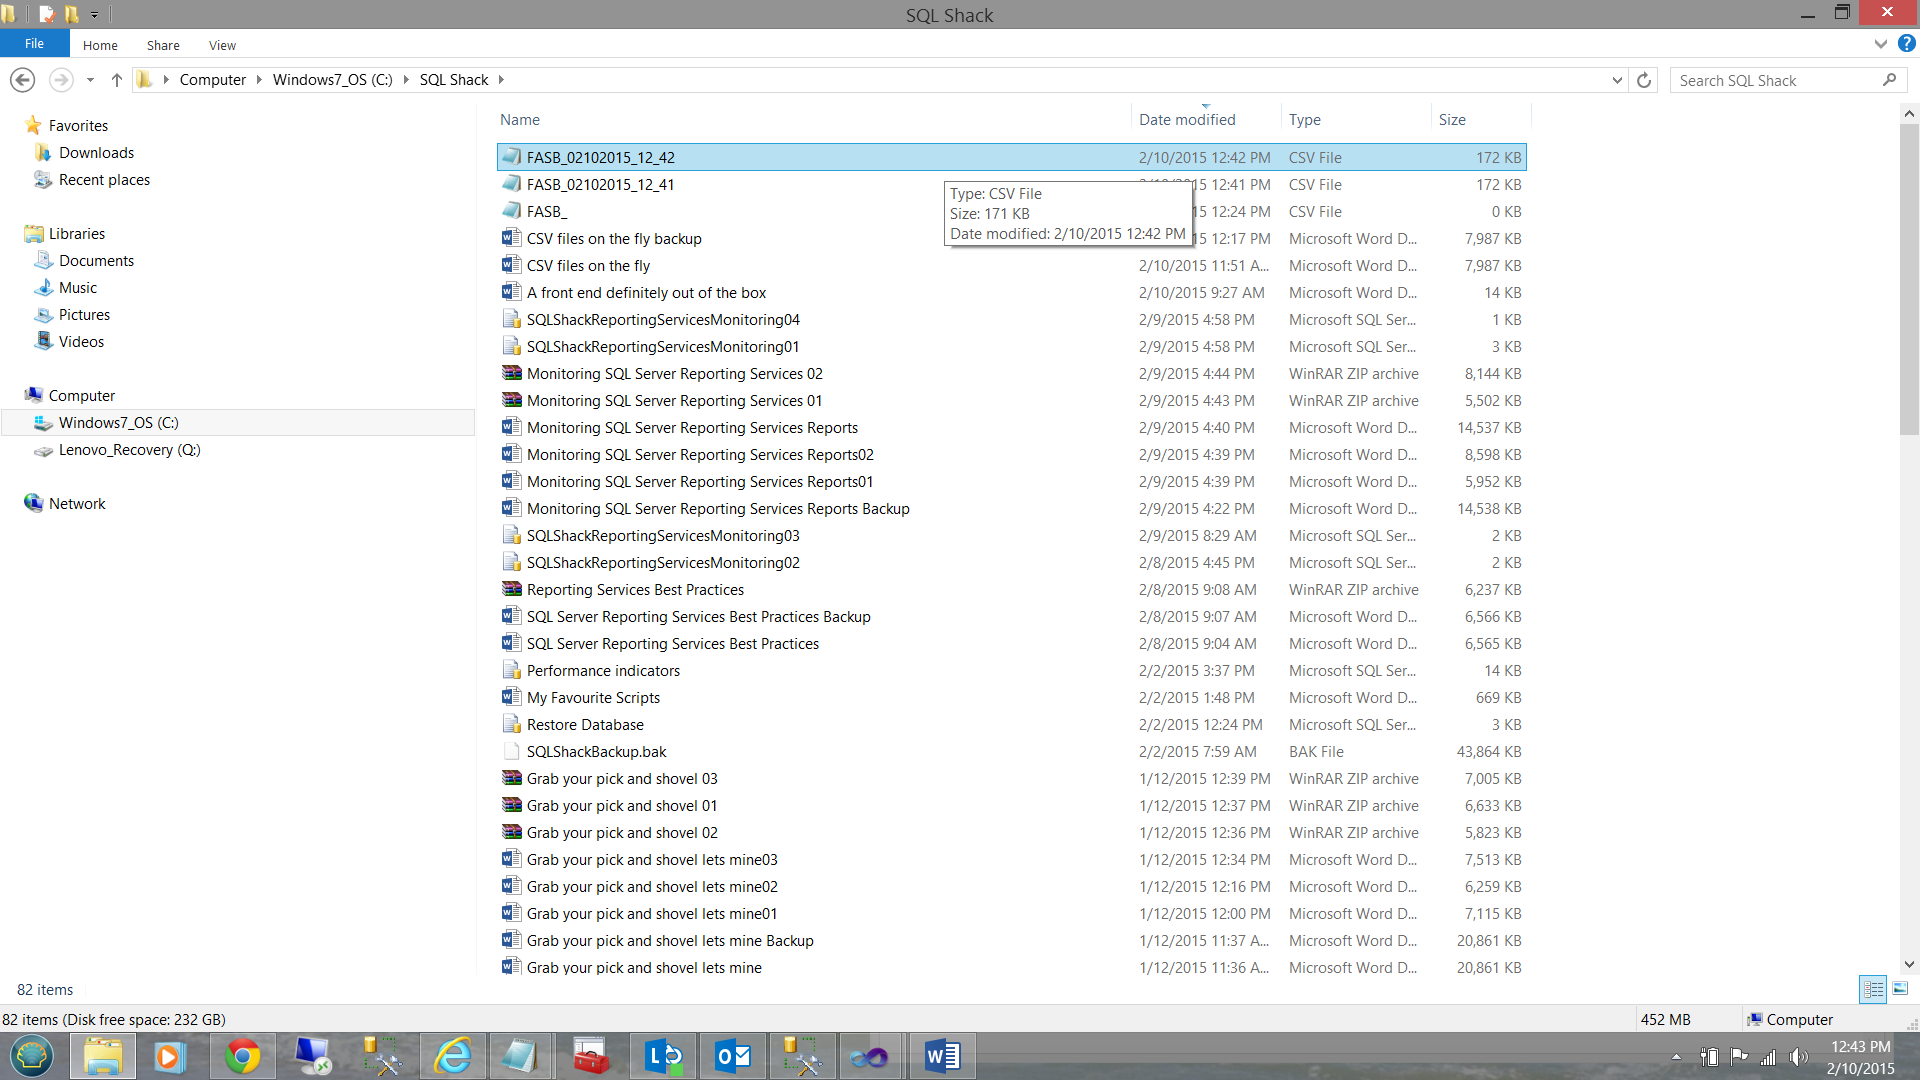Image resolution: width=1920 pixels, height=1080 pixels.
Task: Click the volume speaker tray icon
Action: pyautogui.click(x=1799, y=1057)
